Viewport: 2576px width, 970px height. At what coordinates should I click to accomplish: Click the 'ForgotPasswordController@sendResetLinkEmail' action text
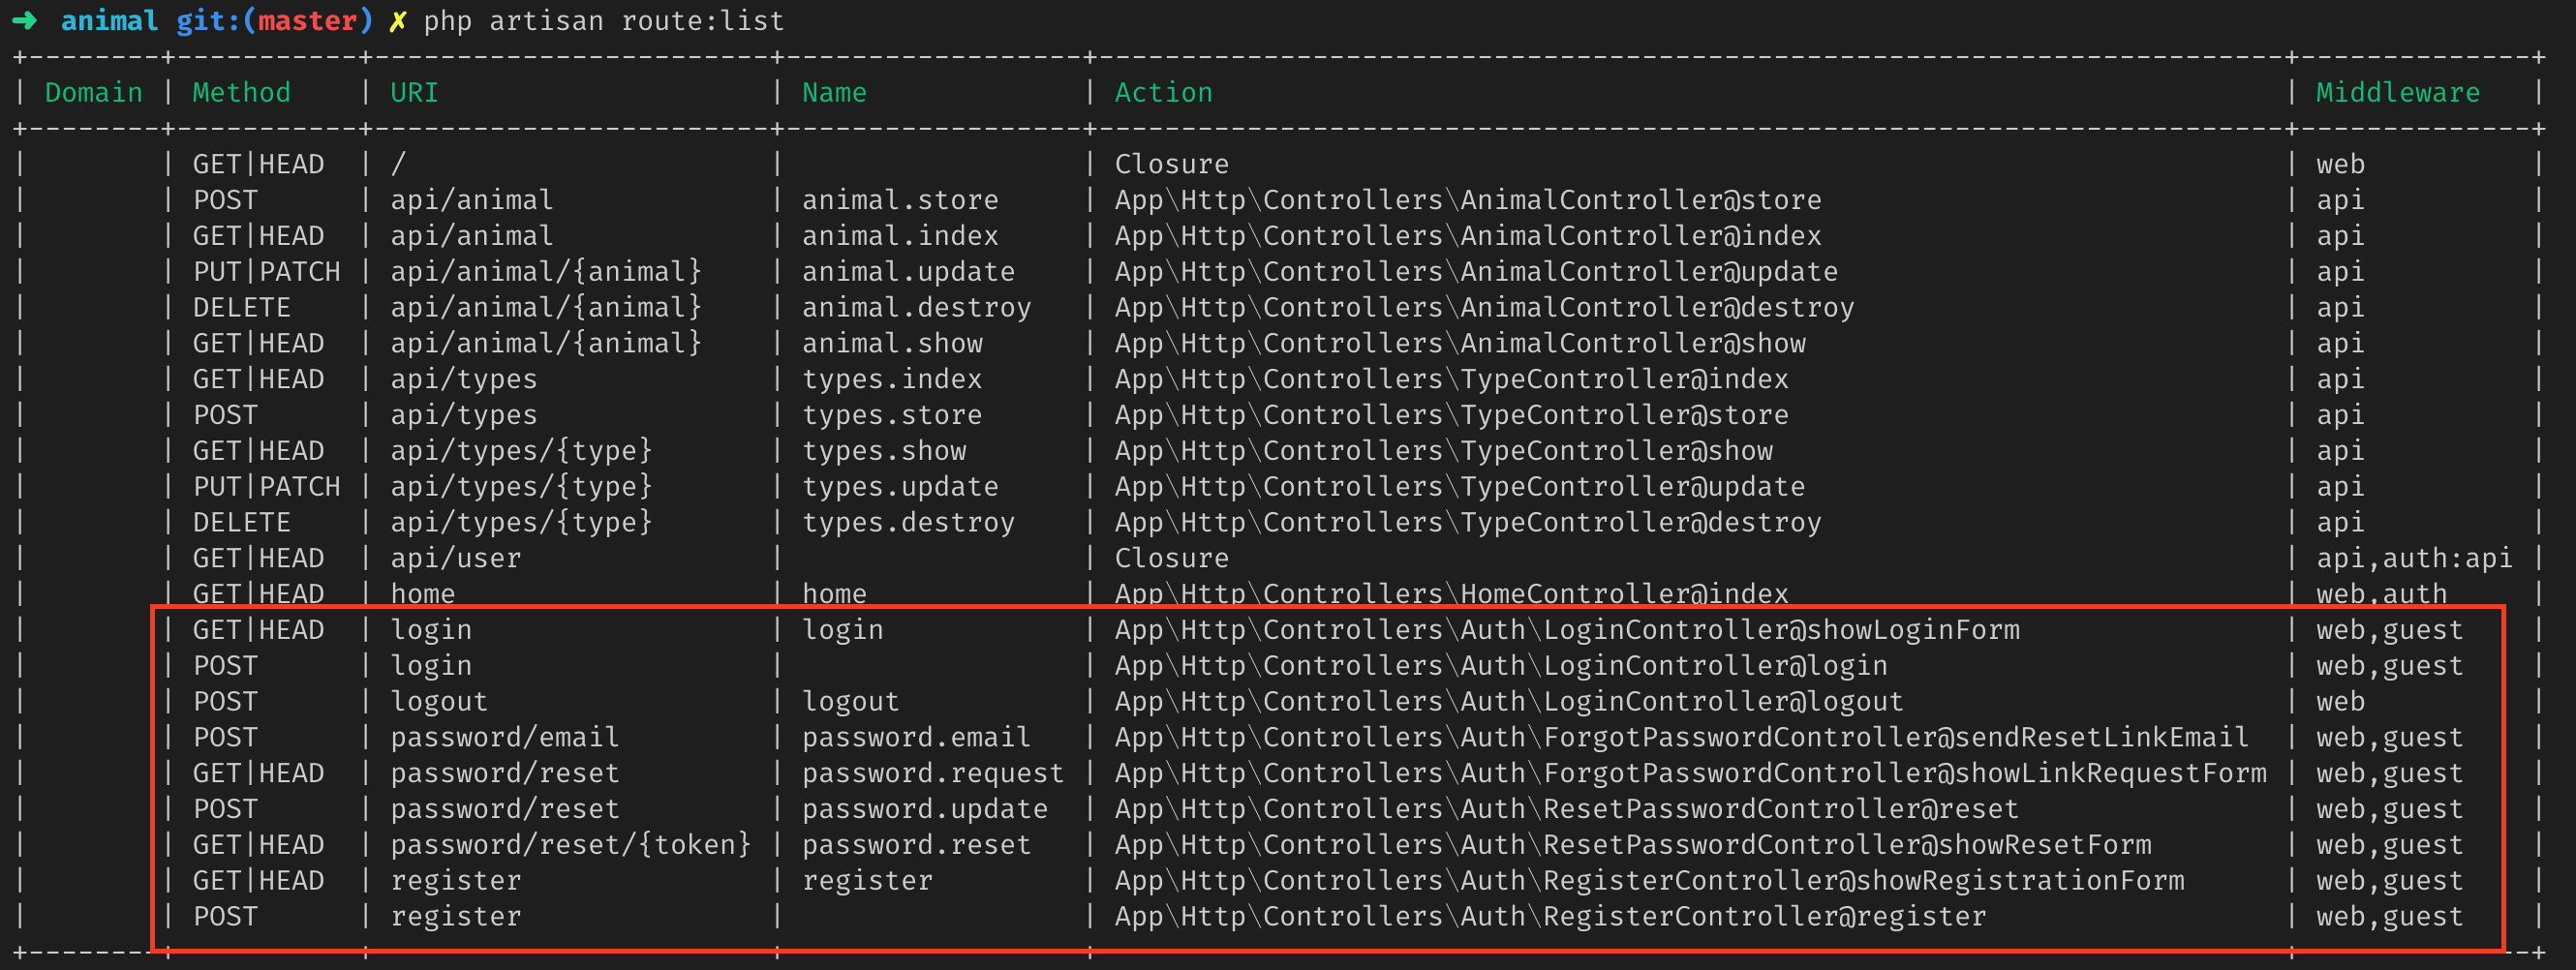(x=1896, y=738)
